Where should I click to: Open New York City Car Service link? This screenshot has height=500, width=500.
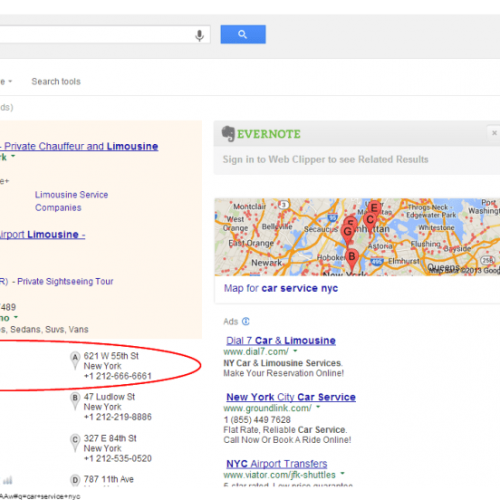click(x=291, y=397)
